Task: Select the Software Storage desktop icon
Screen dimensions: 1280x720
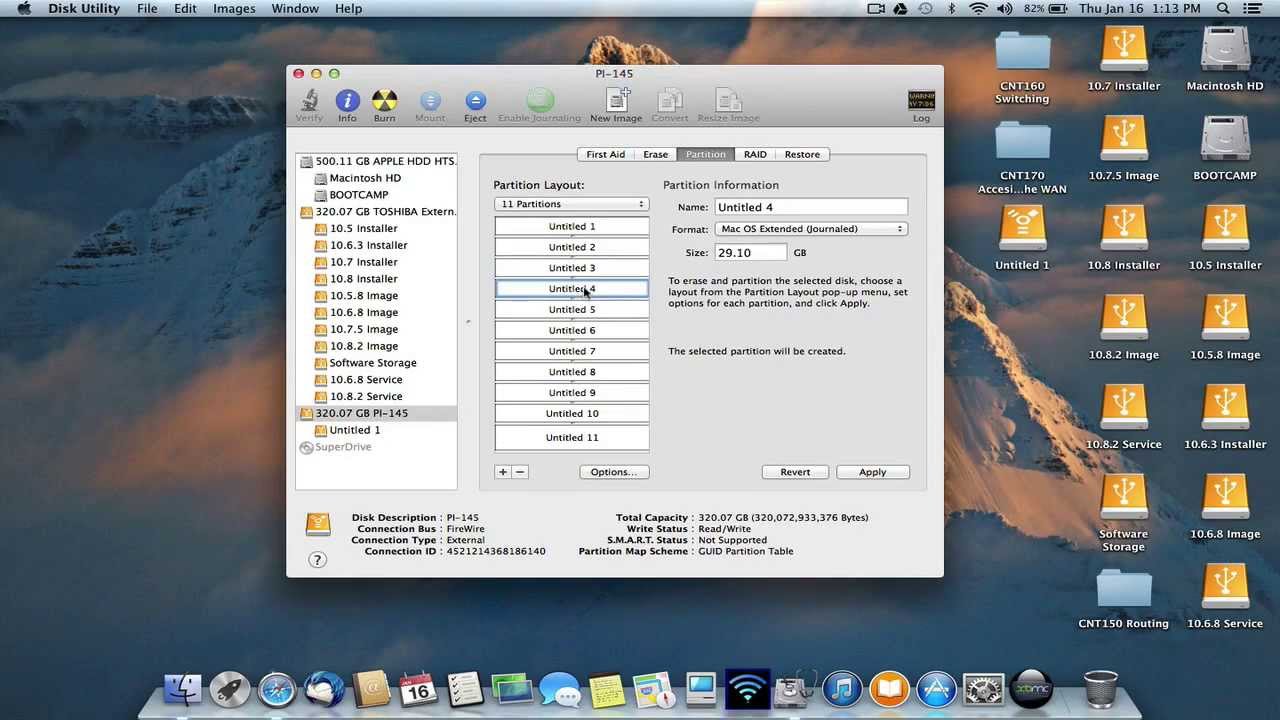Action: [1124, 513]
